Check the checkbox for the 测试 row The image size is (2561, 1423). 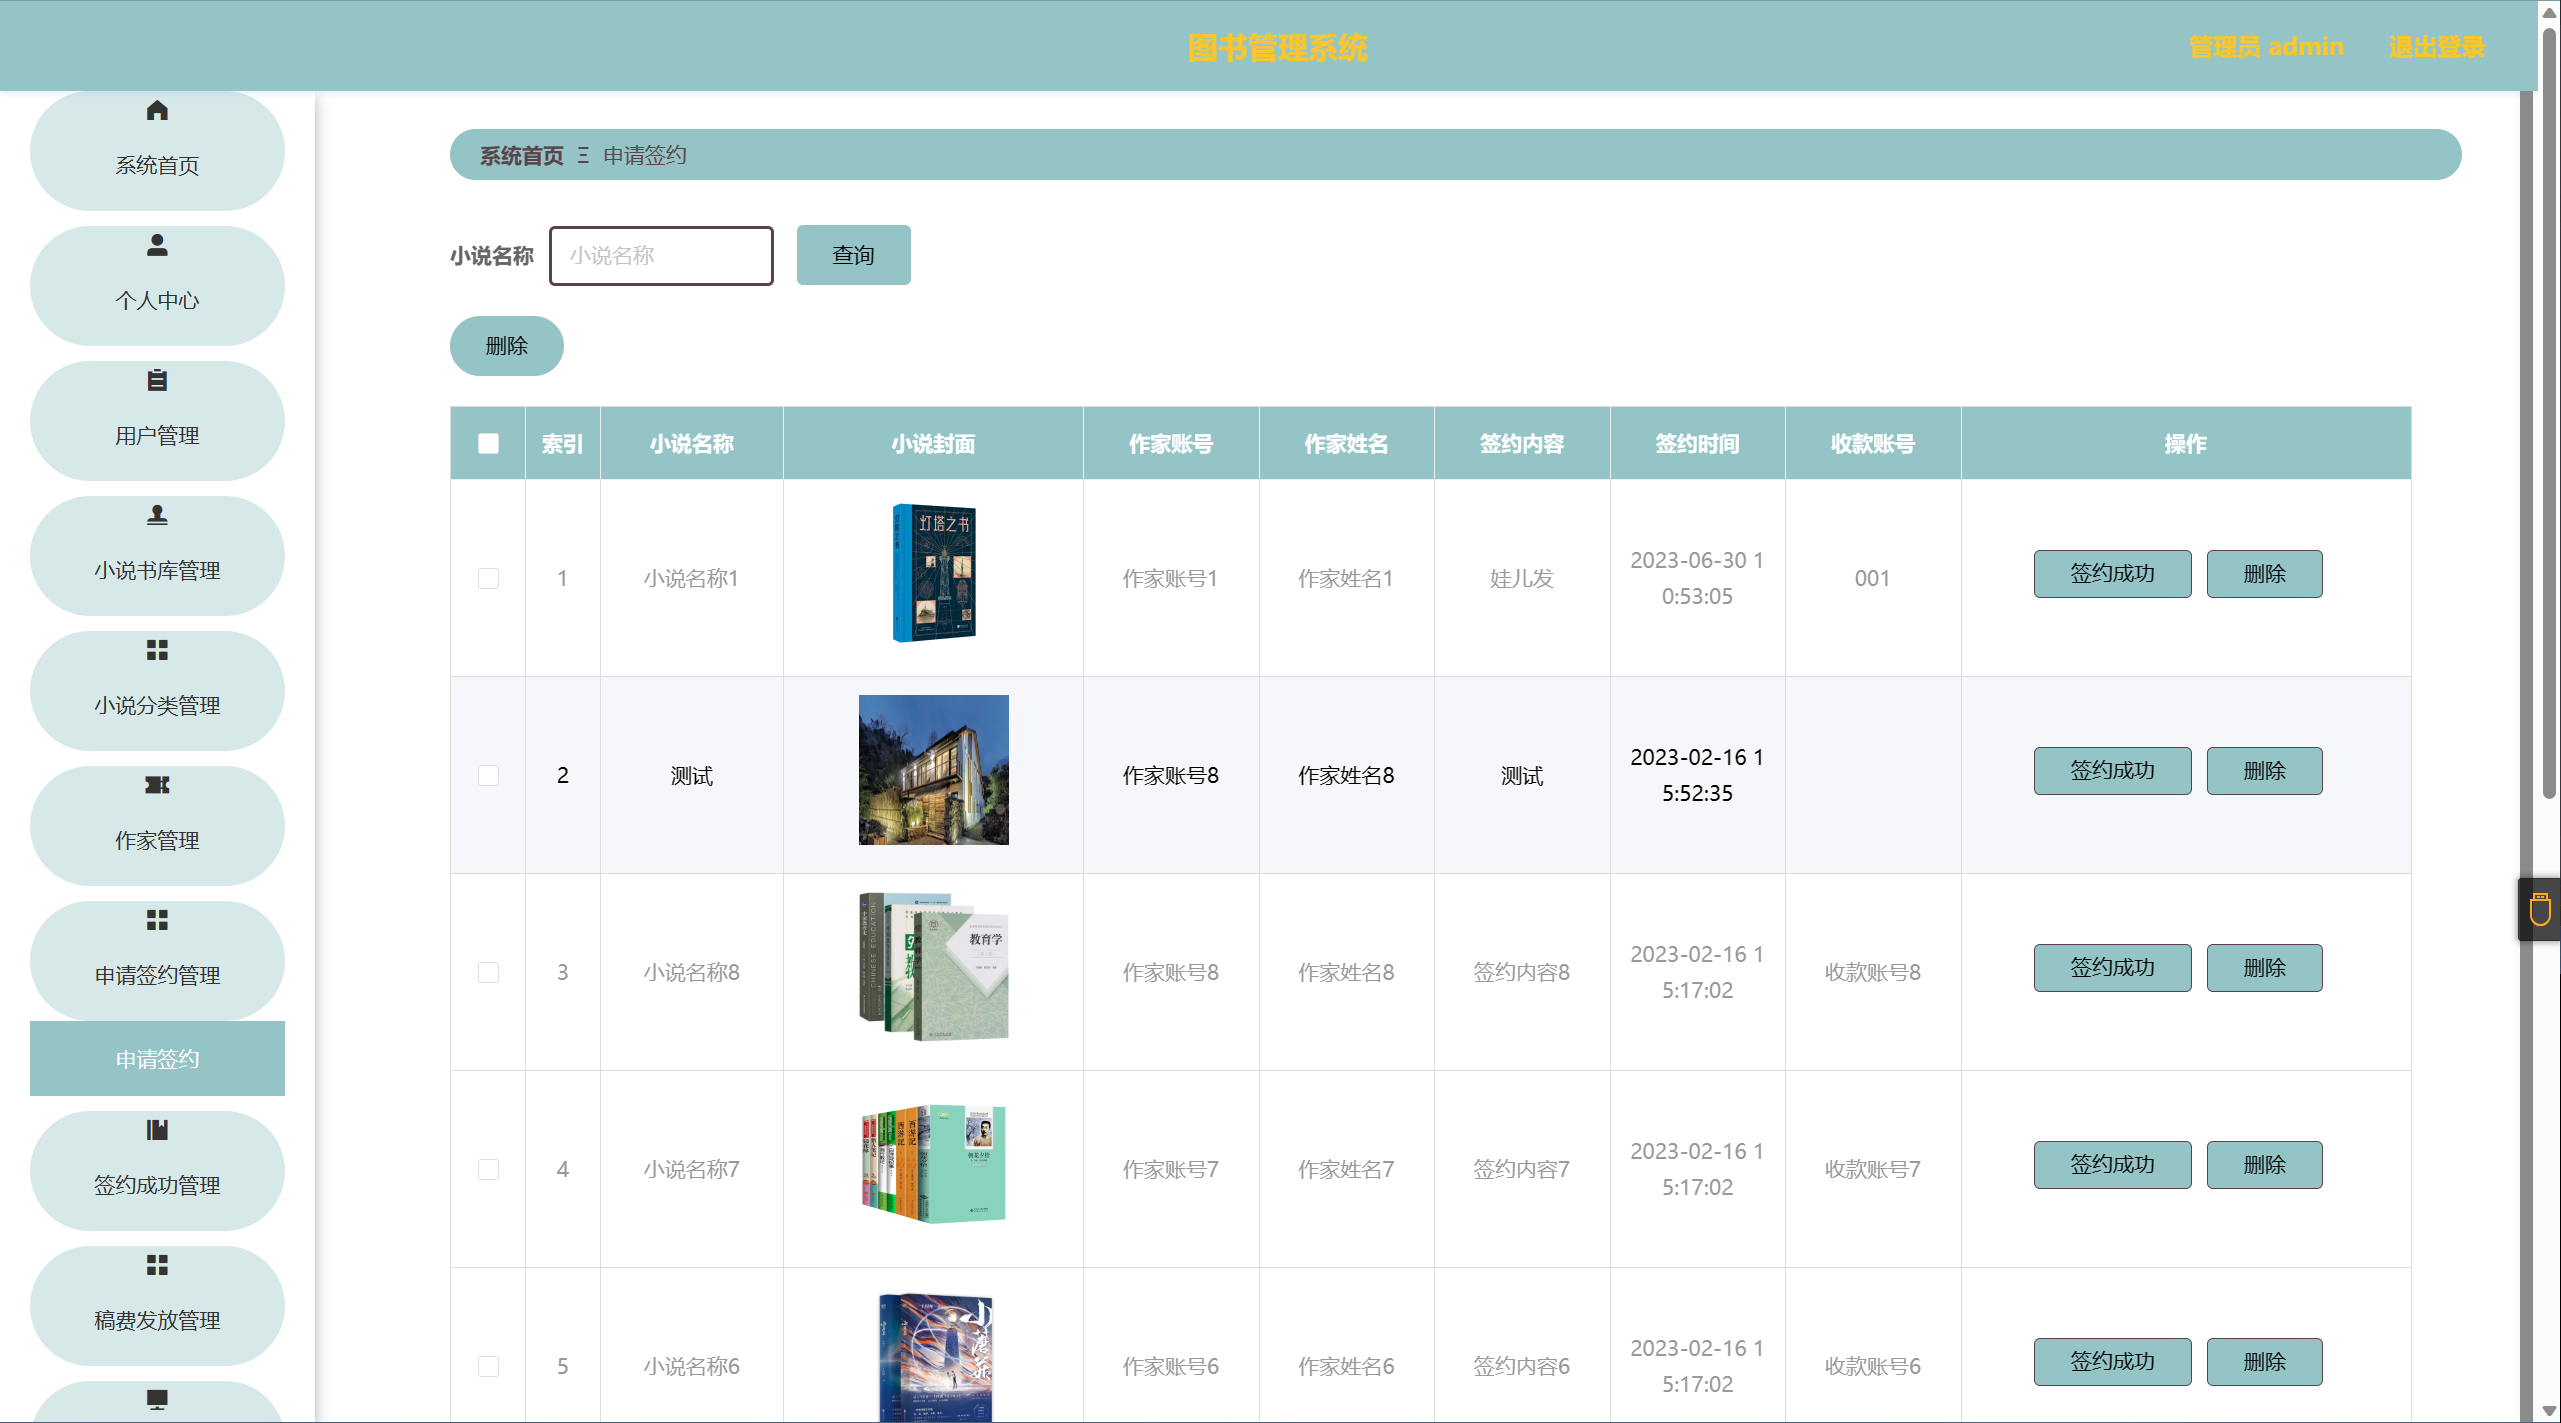coord(488,775)
